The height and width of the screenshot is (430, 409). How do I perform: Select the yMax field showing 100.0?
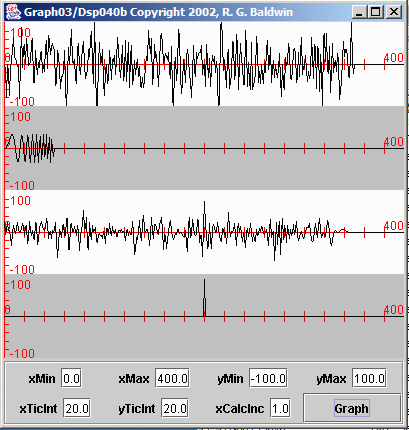click(369, 379)
